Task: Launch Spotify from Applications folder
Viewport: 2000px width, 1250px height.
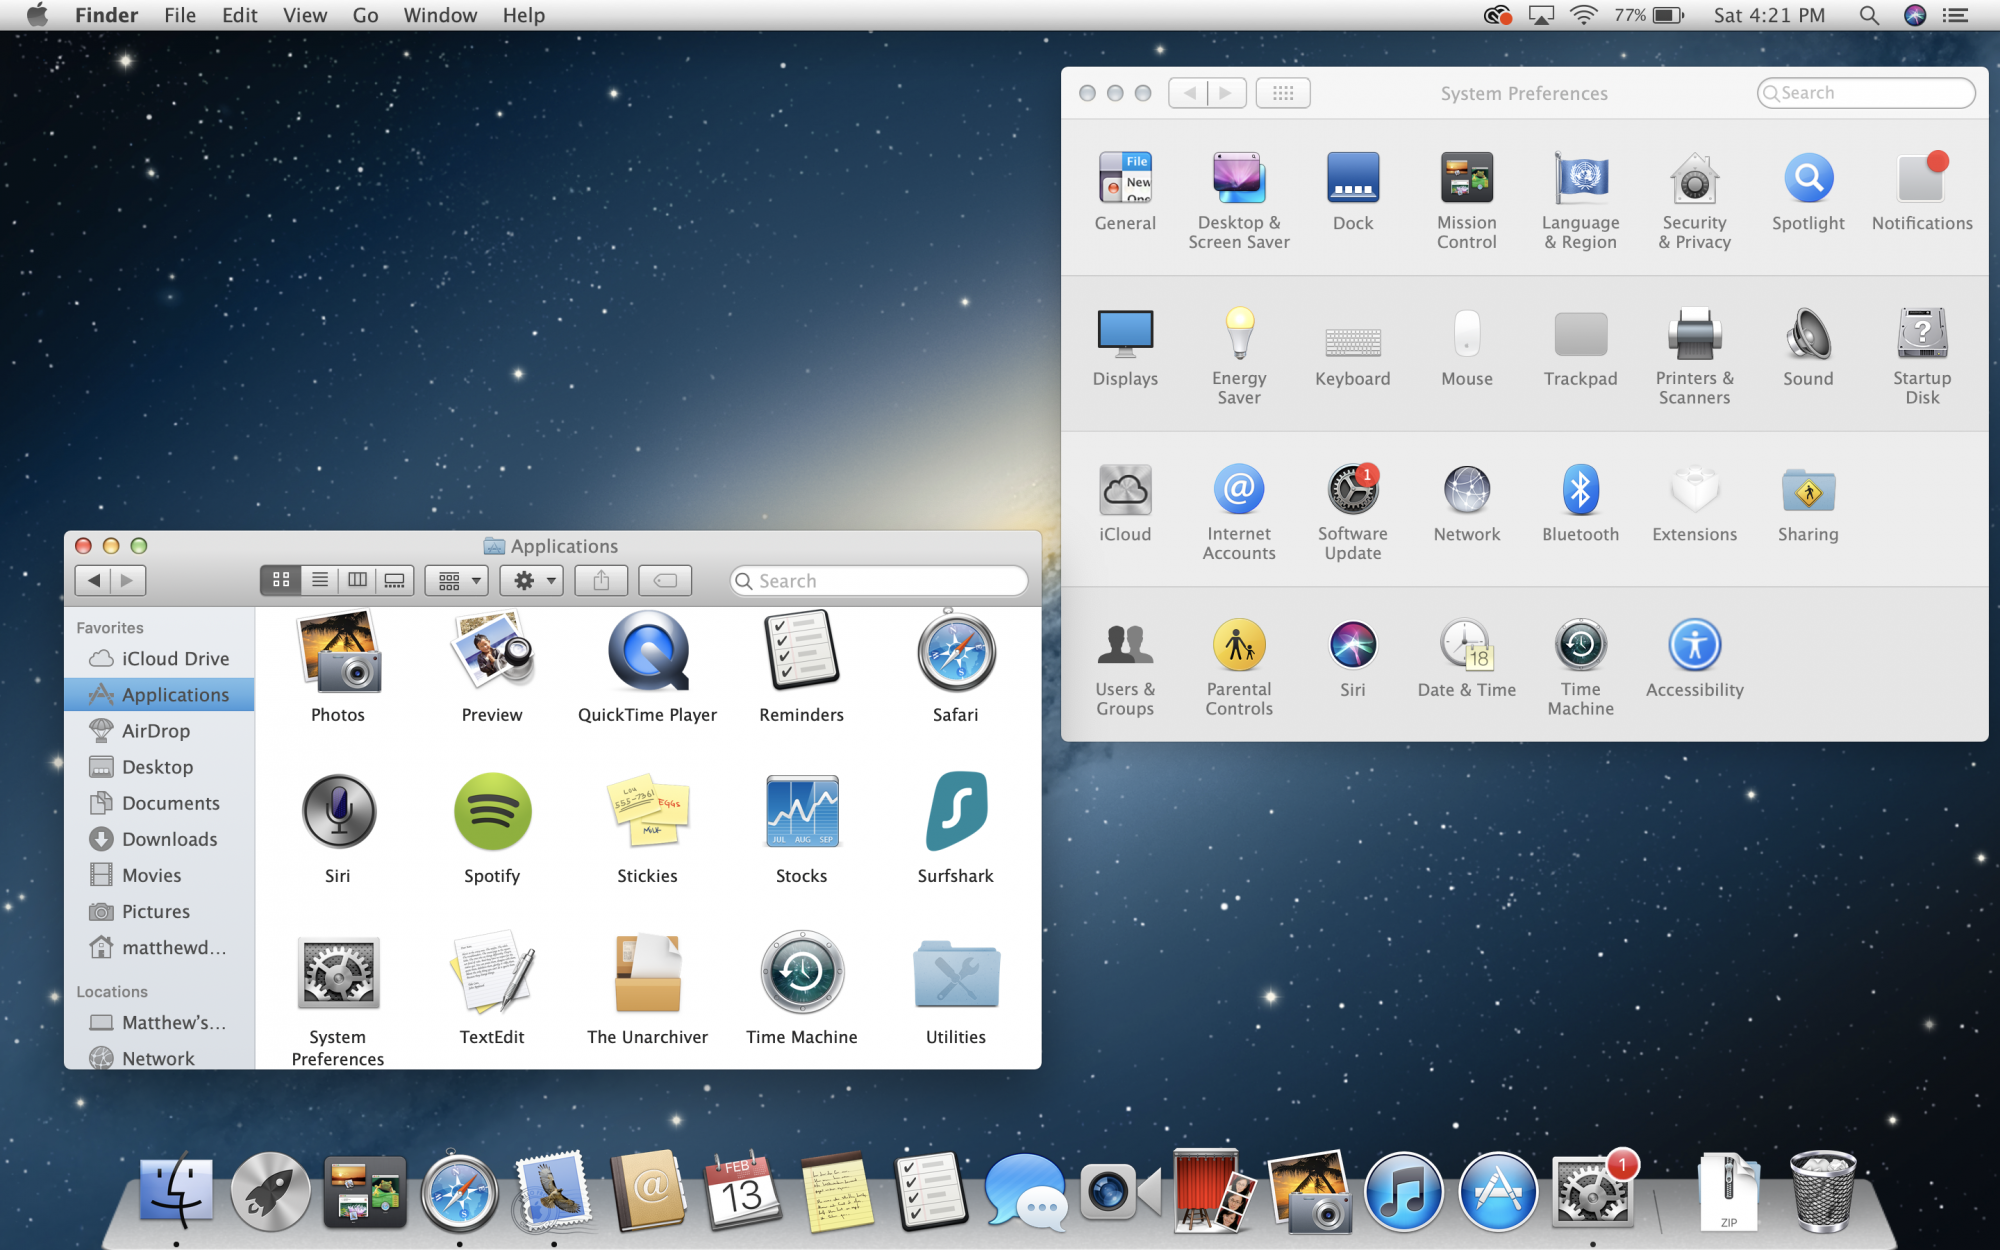Action: [492, 812]
